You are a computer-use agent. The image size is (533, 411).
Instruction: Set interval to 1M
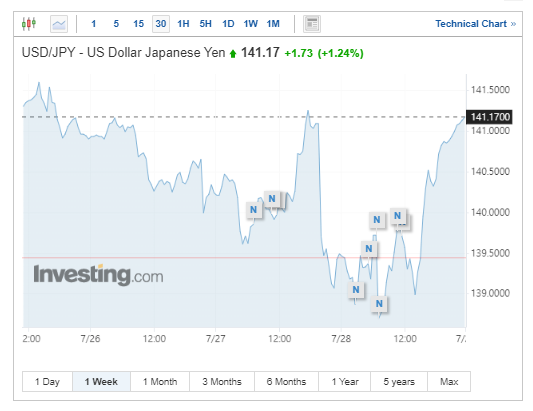[x=273, y=24]
